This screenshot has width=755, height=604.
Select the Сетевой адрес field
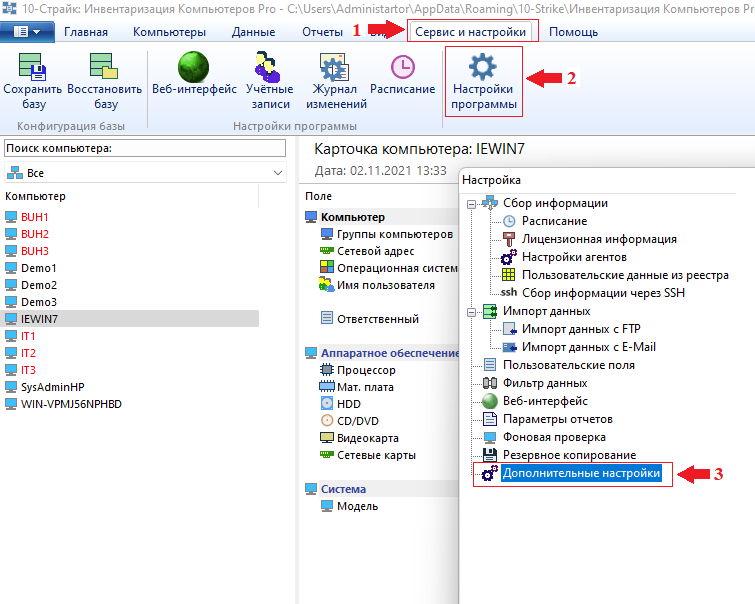click(x=375, y=251)
